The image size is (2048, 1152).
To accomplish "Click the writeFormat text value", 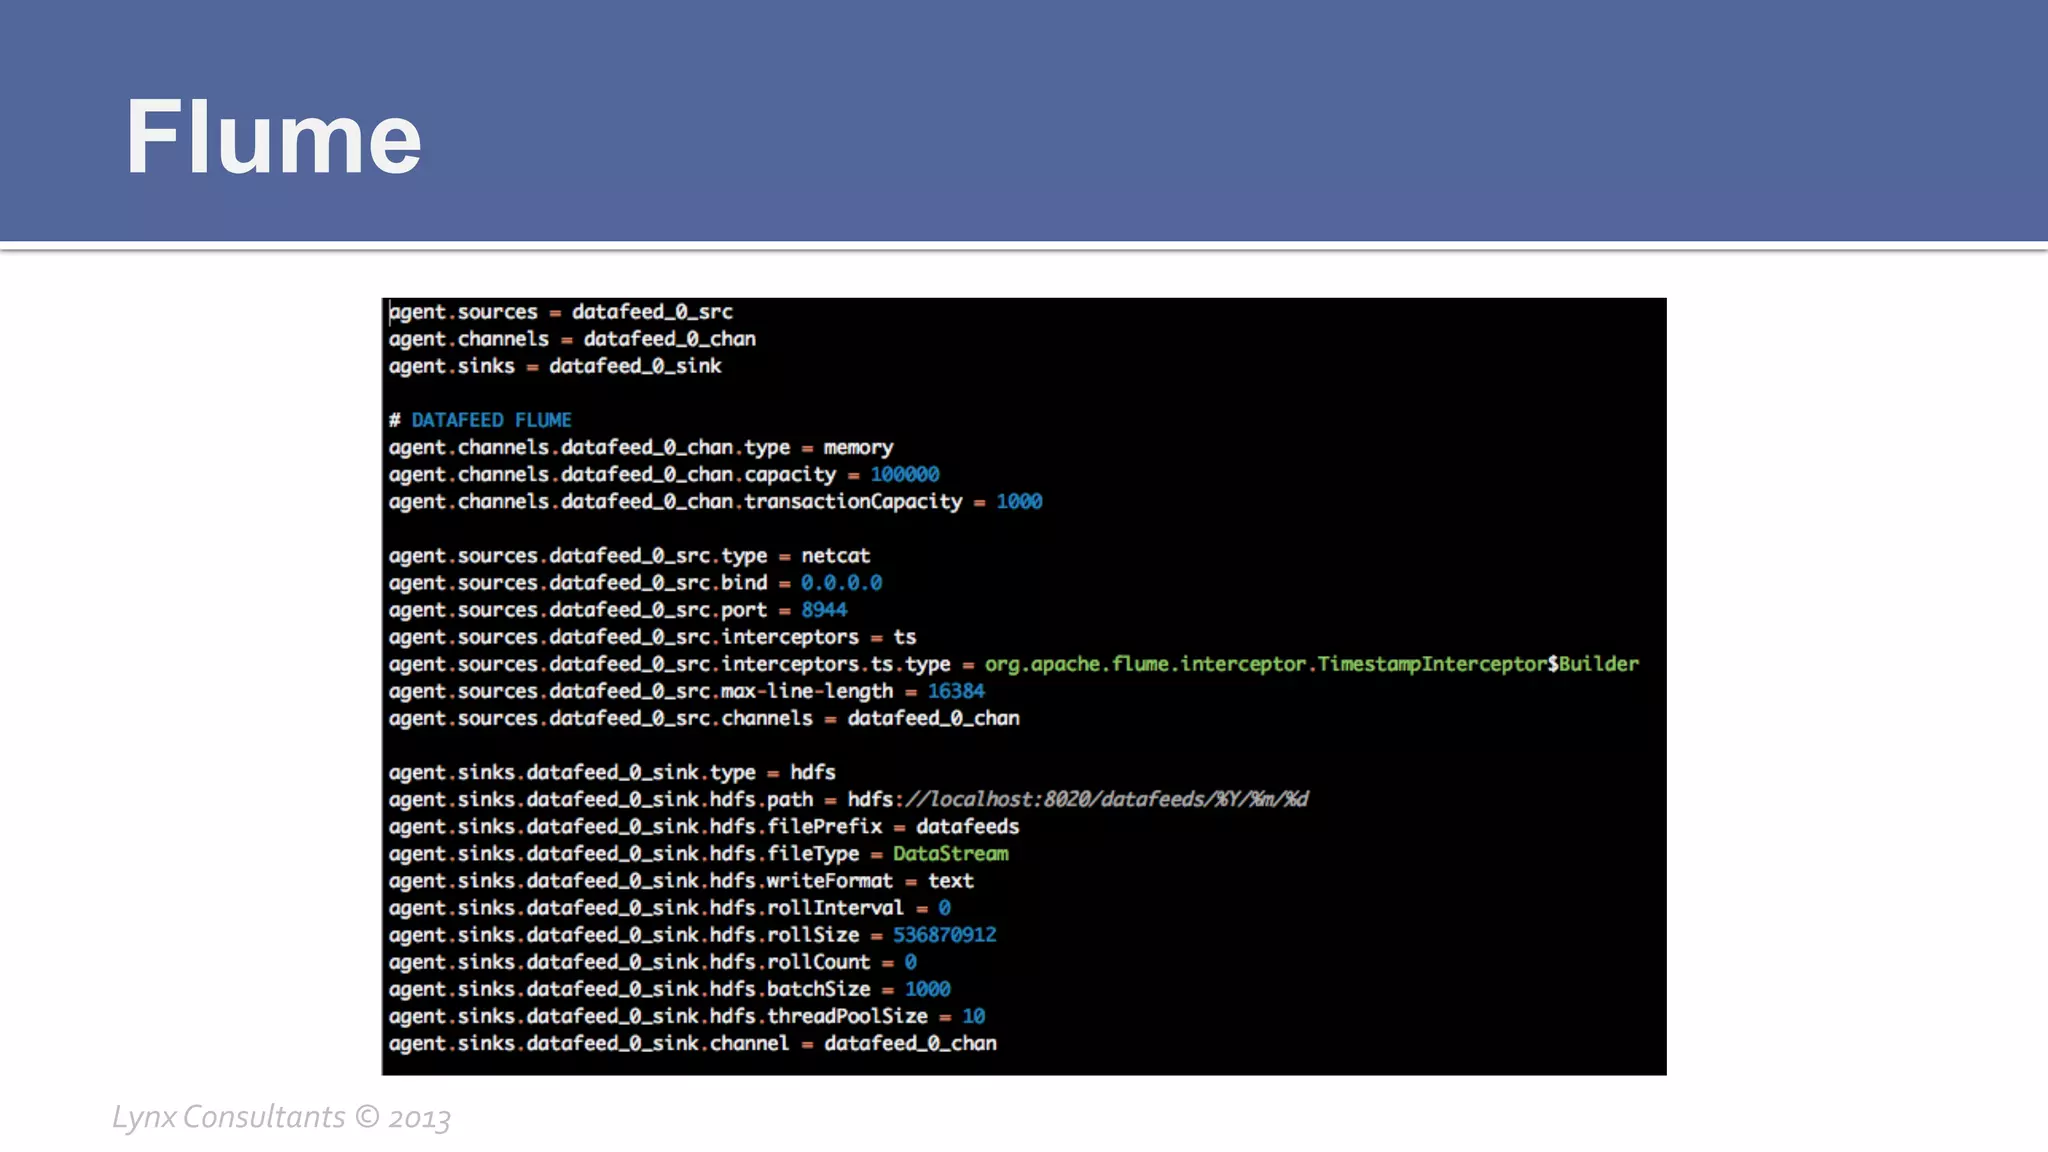I will (x=950, y=880).
